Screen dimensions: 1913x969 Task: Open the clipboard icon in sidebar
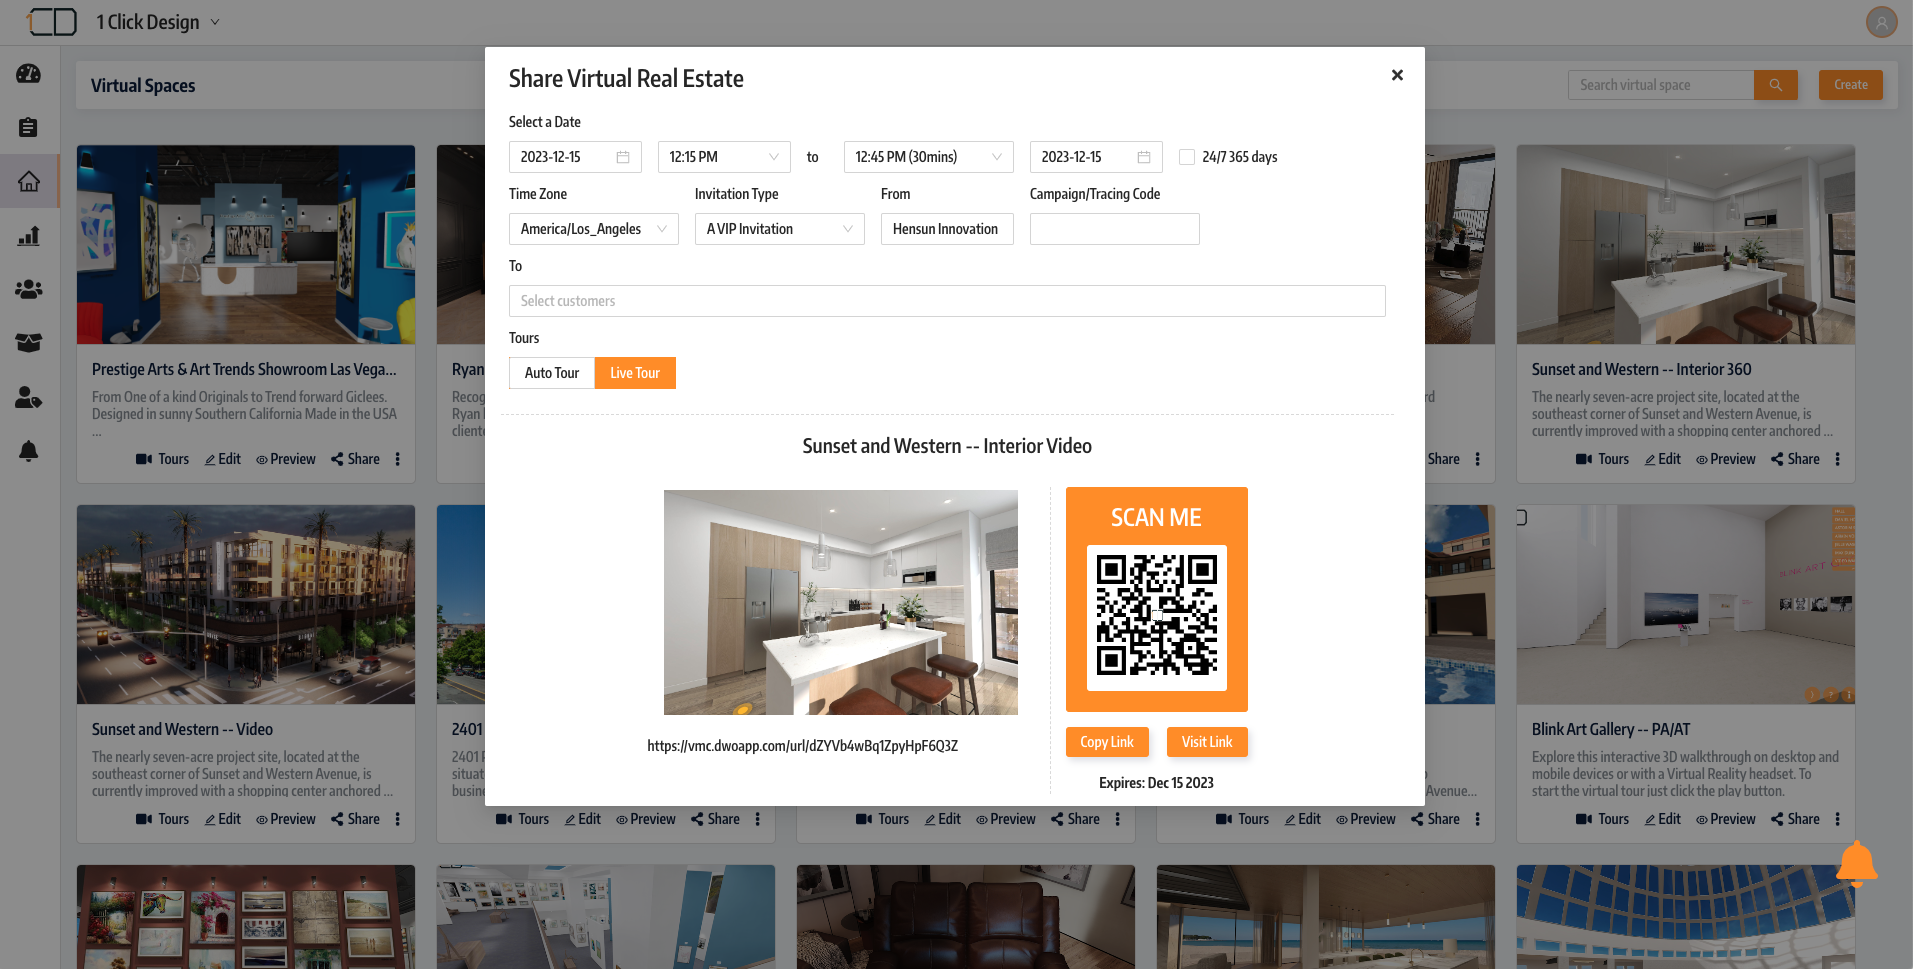coord(29,127)
